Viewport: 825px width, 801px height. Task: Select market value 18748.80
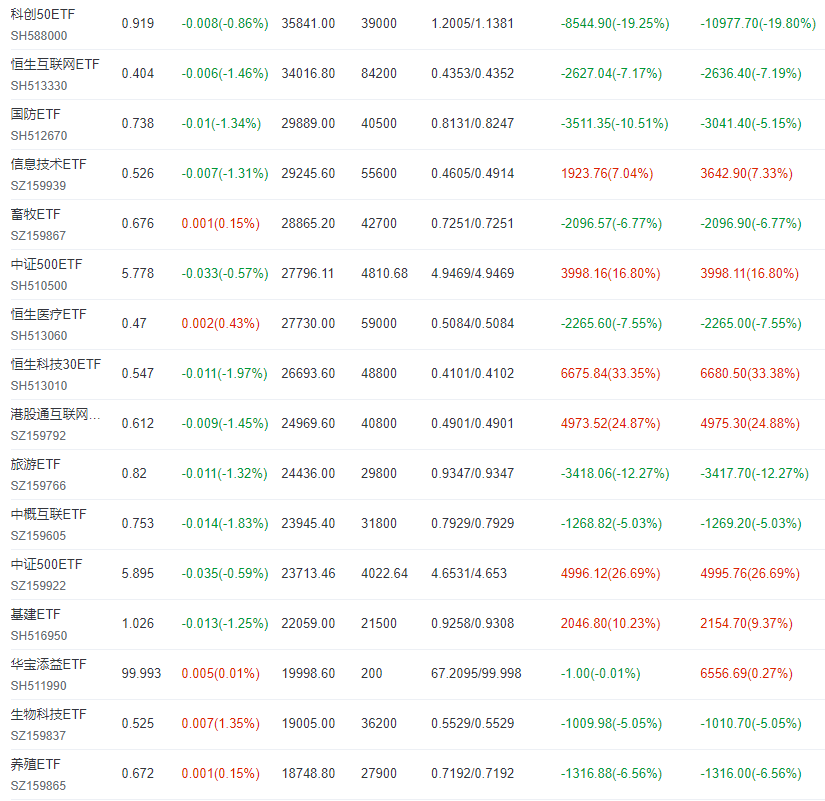(x=308, y=774)
